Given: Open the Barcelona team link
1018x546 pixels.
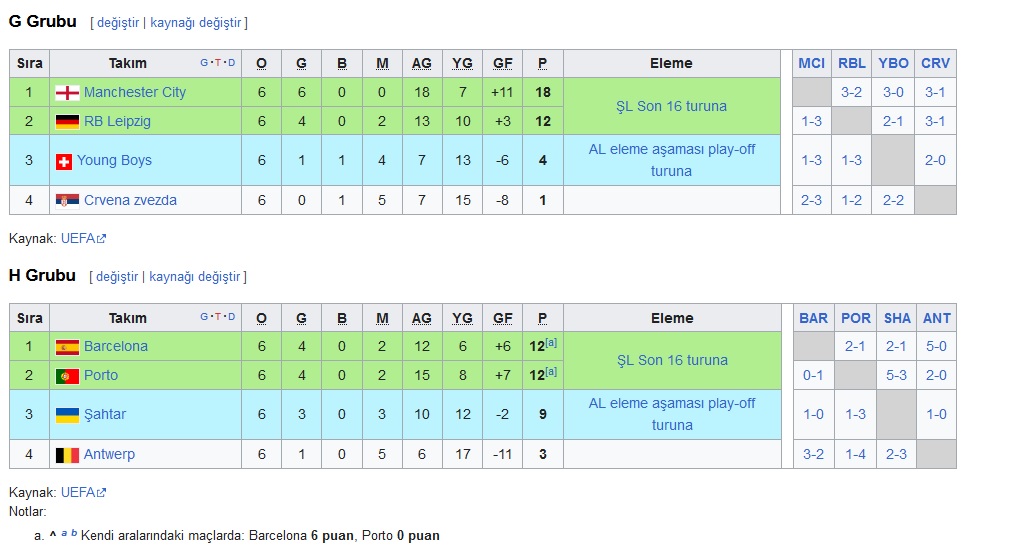Looking at the screenshot, I should (116, 347).
